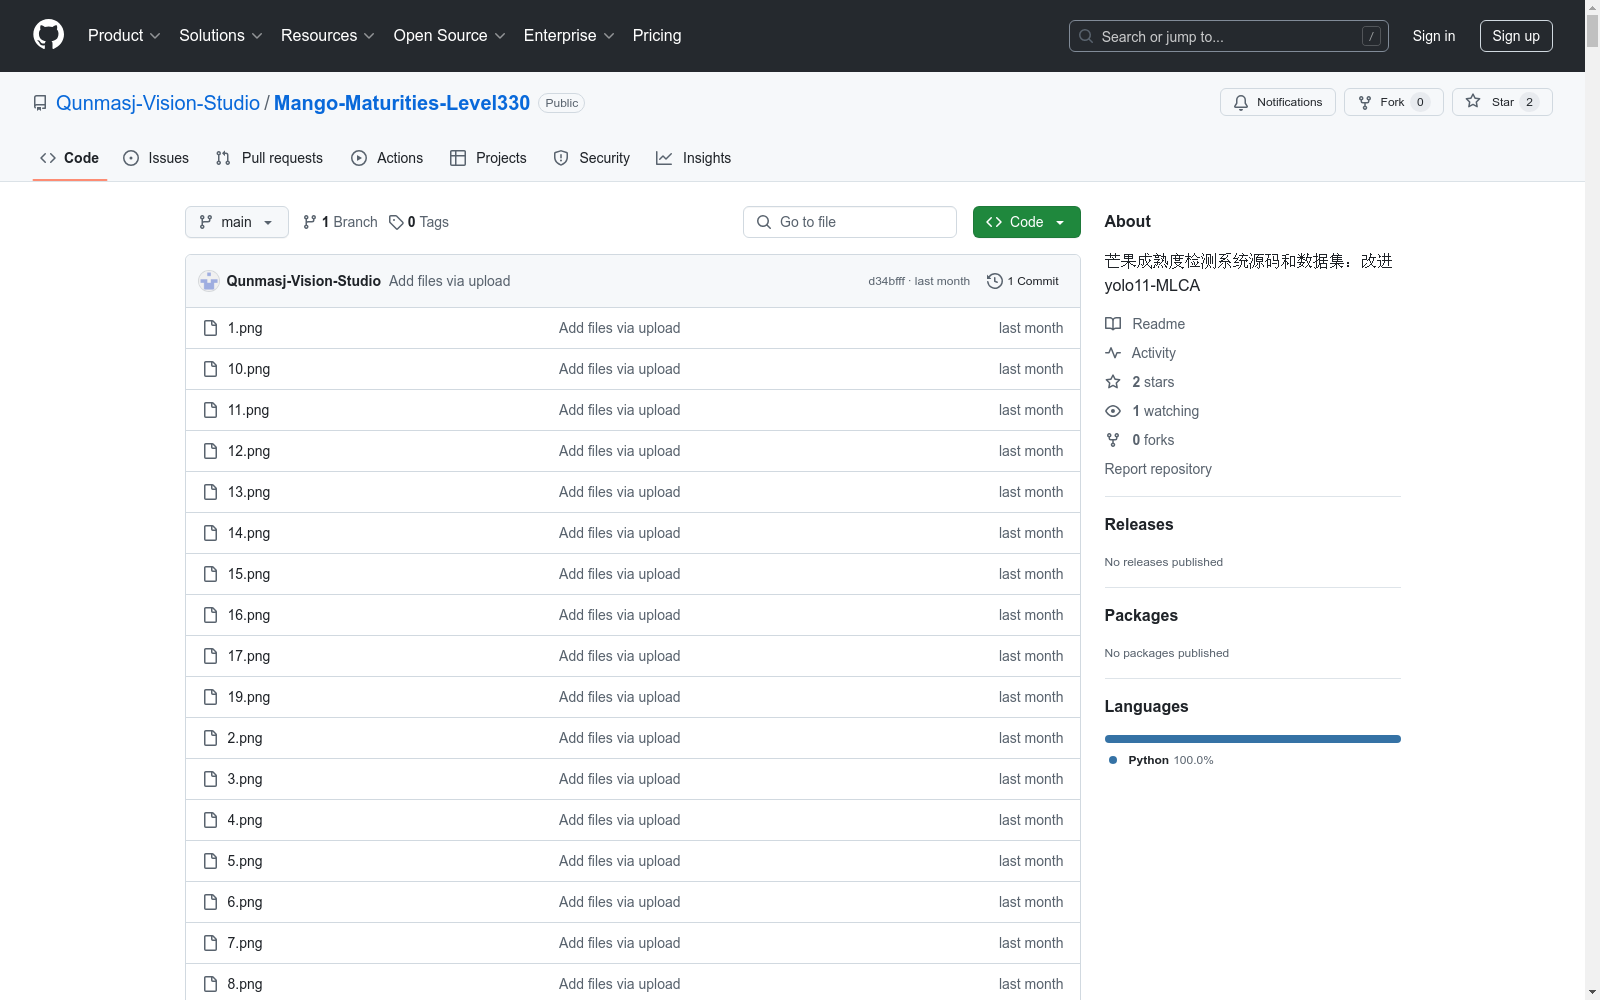Viewport: 1600px width, 1000px height.
Task: Click the Notifications bell icon
Action: pyautogui.click(x=1241, y=102)
